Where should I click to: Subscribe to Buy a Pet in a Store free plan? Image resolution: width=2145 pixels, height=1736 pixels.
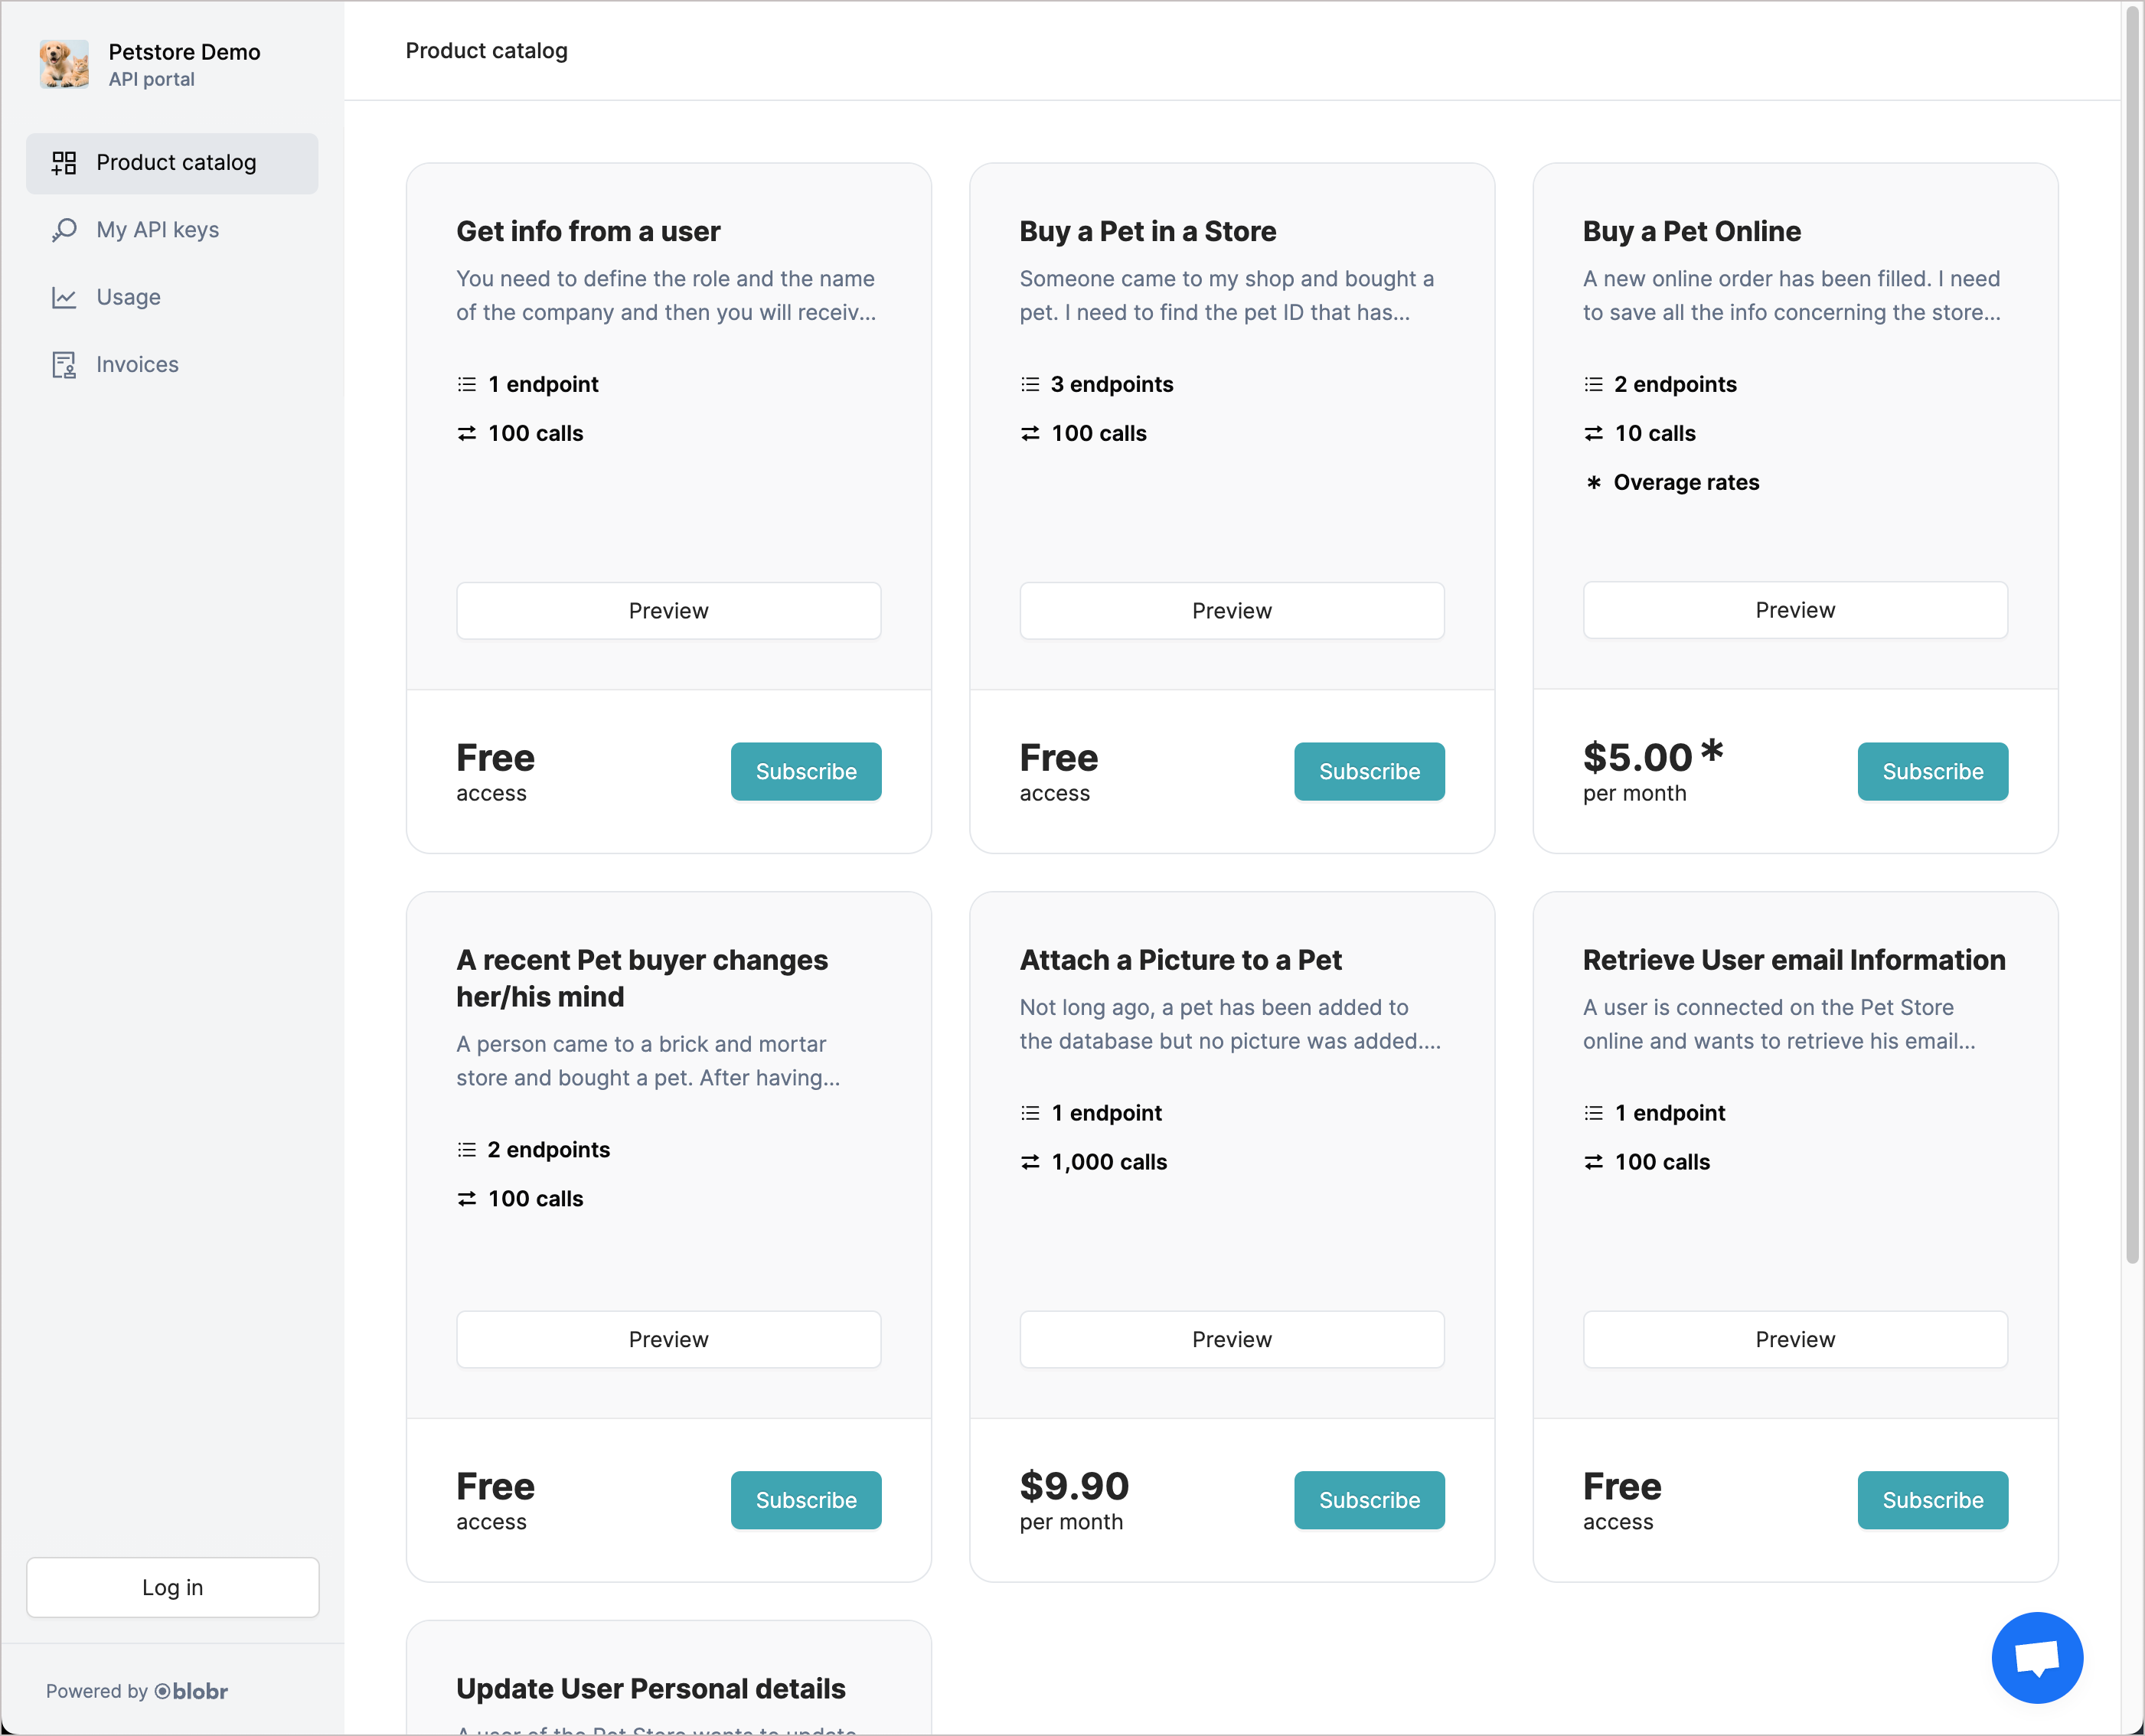[x=1370, y=771]
